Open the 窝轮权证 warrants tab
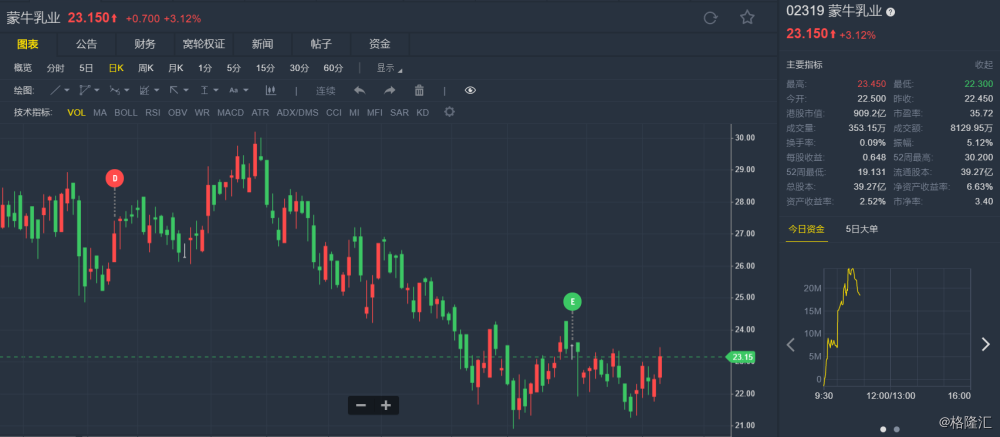 tap(203, 44)
